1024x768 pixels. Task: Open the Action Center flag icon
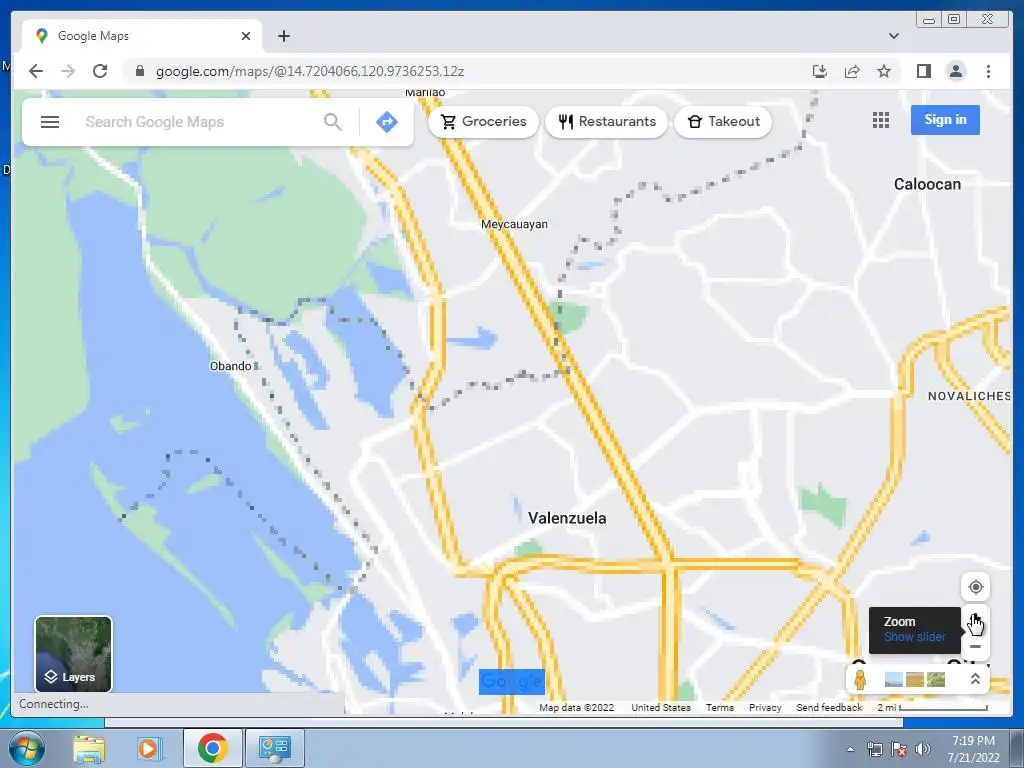(x=899, y=749)
